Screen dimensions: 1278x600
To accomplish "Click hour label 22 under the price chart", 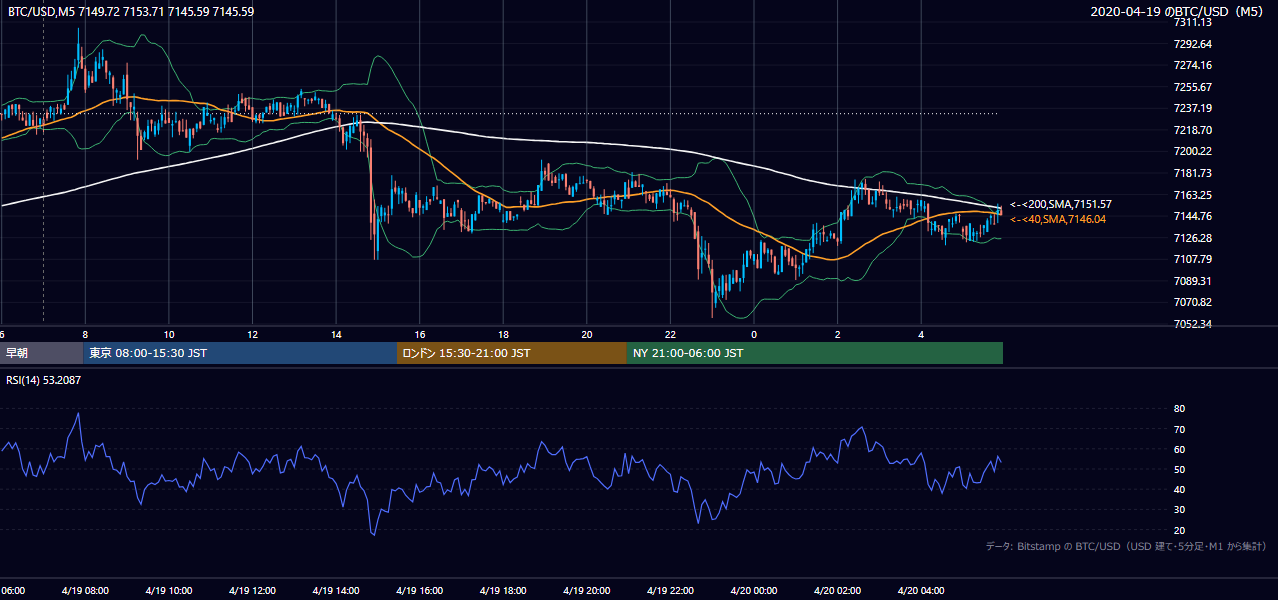I will (671, 335).
